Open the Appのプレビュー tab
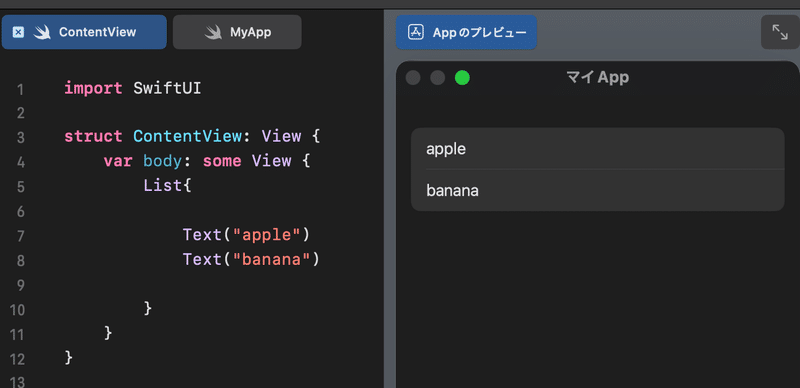Viewport: 800px width, 388px height. pos(466,32)
